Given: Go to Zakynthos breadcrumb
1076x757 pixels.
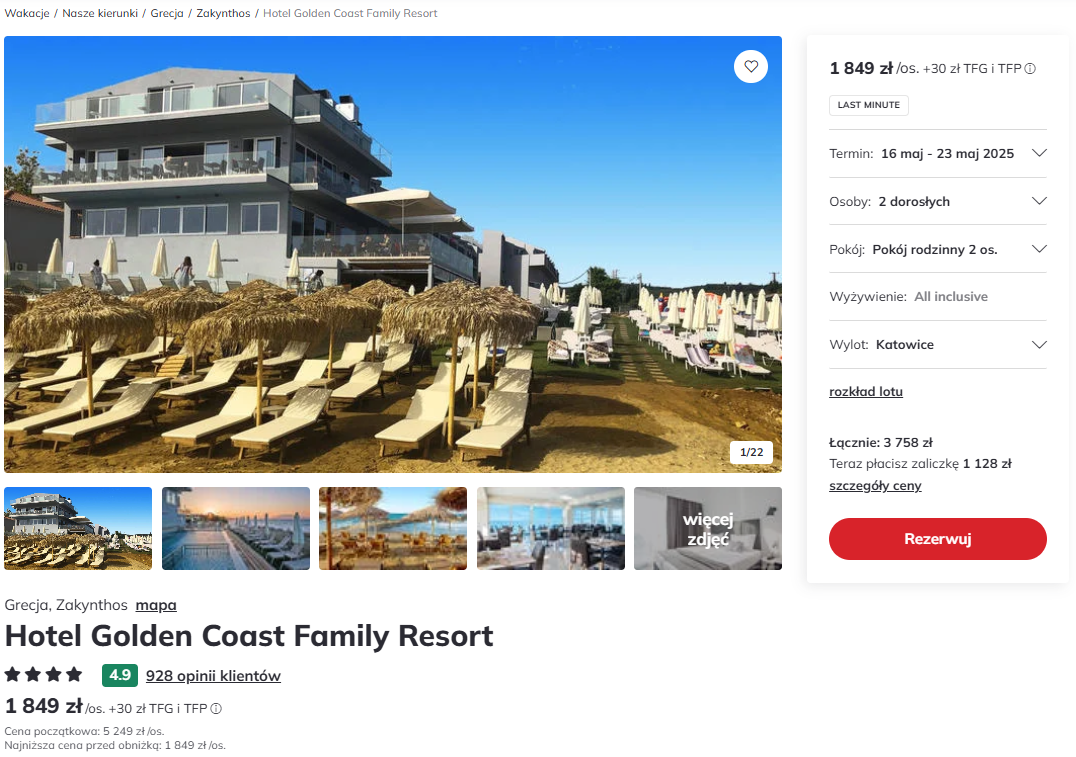Looking at the screenshot, I should pos(223,13).
